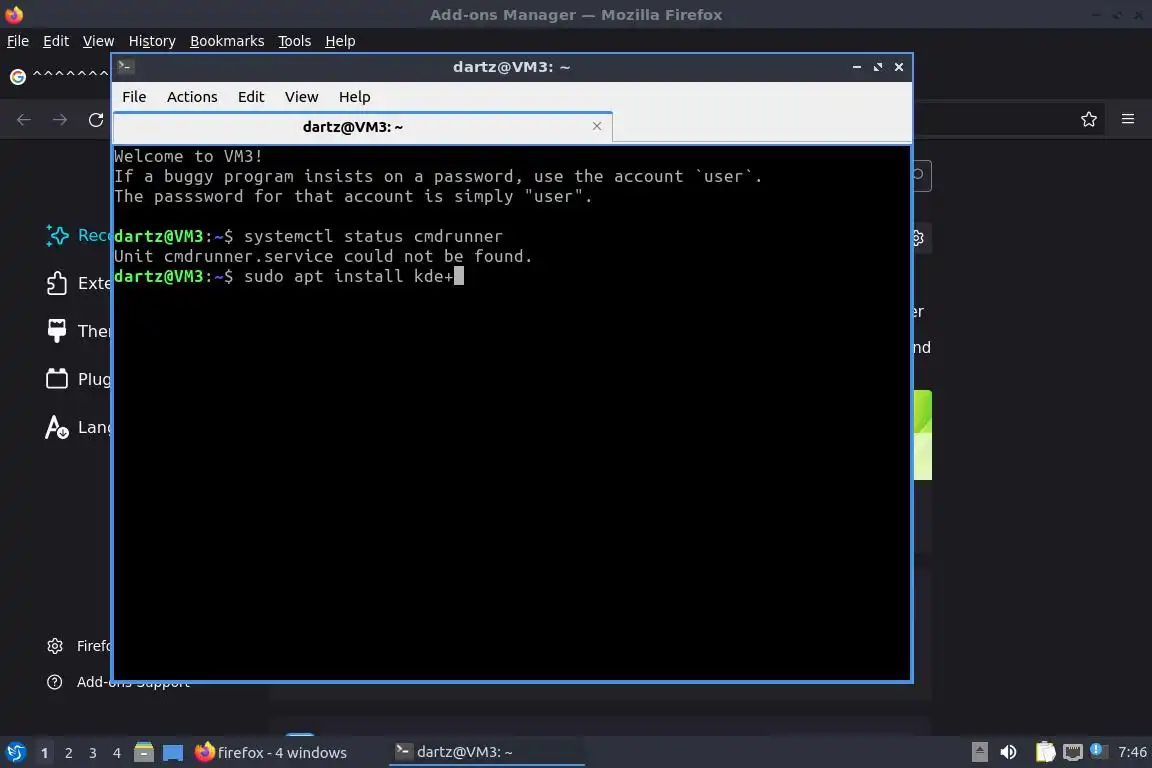The height and width of the screenshot is (768, 1152).
Task: Click the add-ons tools gear button
Action: 920,238
